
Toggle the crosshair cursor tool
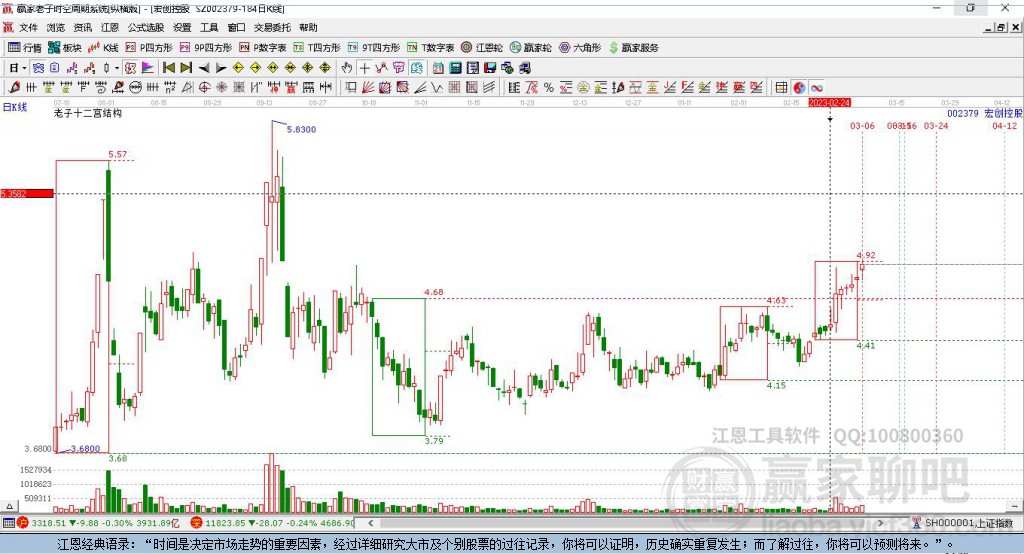click(x=364, y=68)
